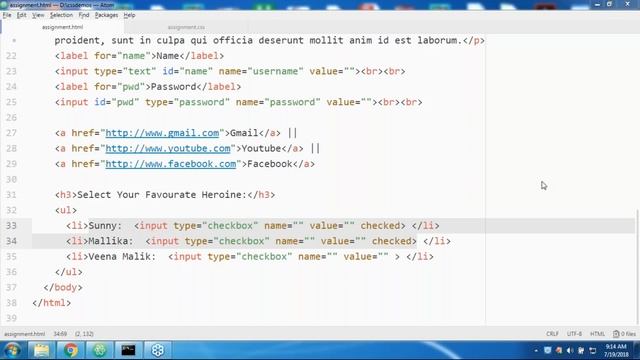The height and width of the screenshot is (360, 640).
Task: Open the Packages menu
Action: tap(106, 15)
